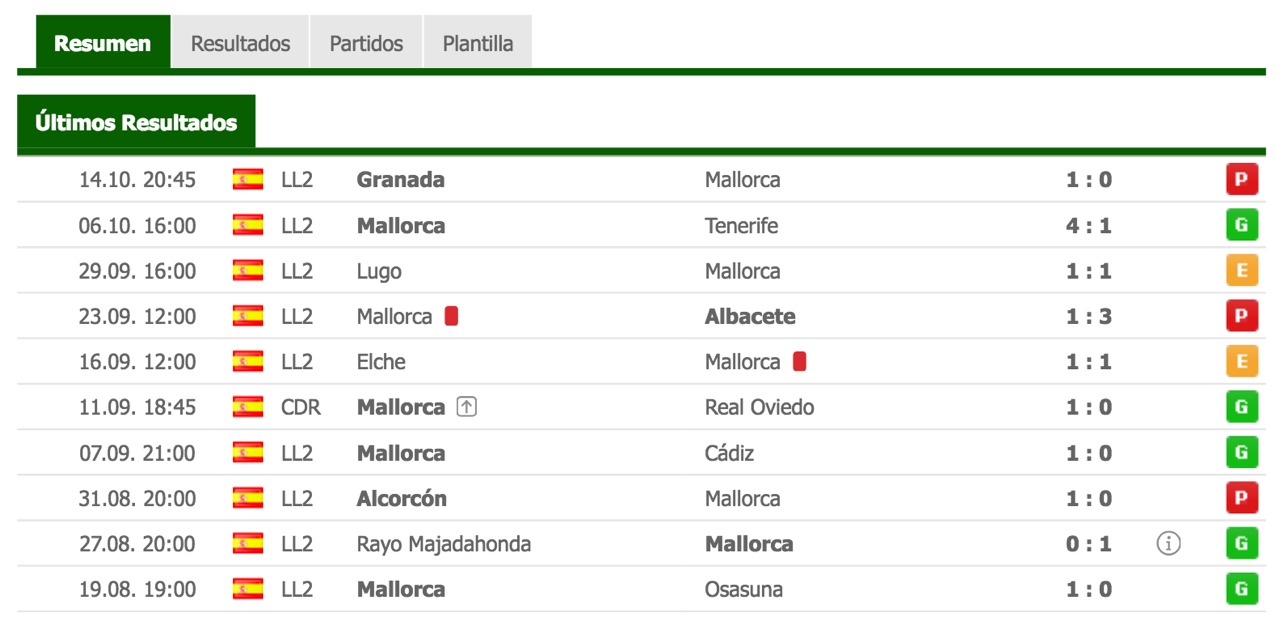Switch to the Resultados tab
This screenshot has width=1280, height=622.
(x=240, y=43)
